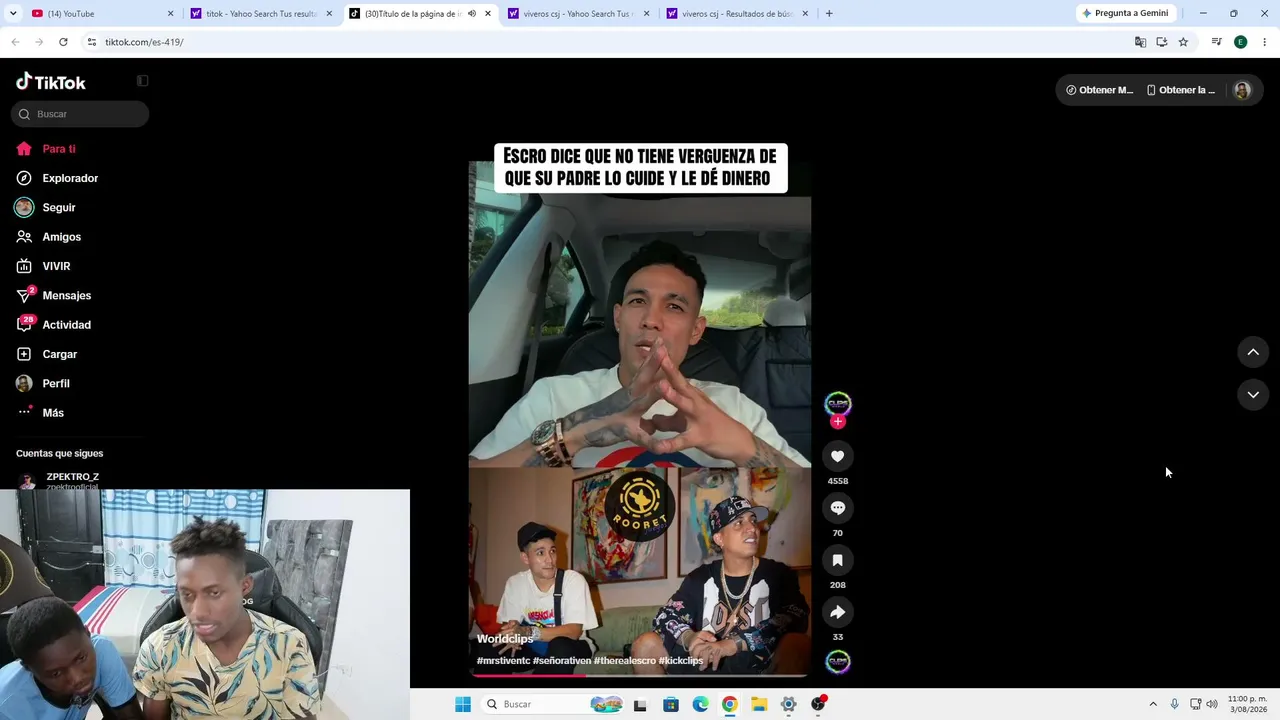This screenshot has width=1280, height=720.
Task: Open the #kickclips hashtag
Action: click(681, 661)
